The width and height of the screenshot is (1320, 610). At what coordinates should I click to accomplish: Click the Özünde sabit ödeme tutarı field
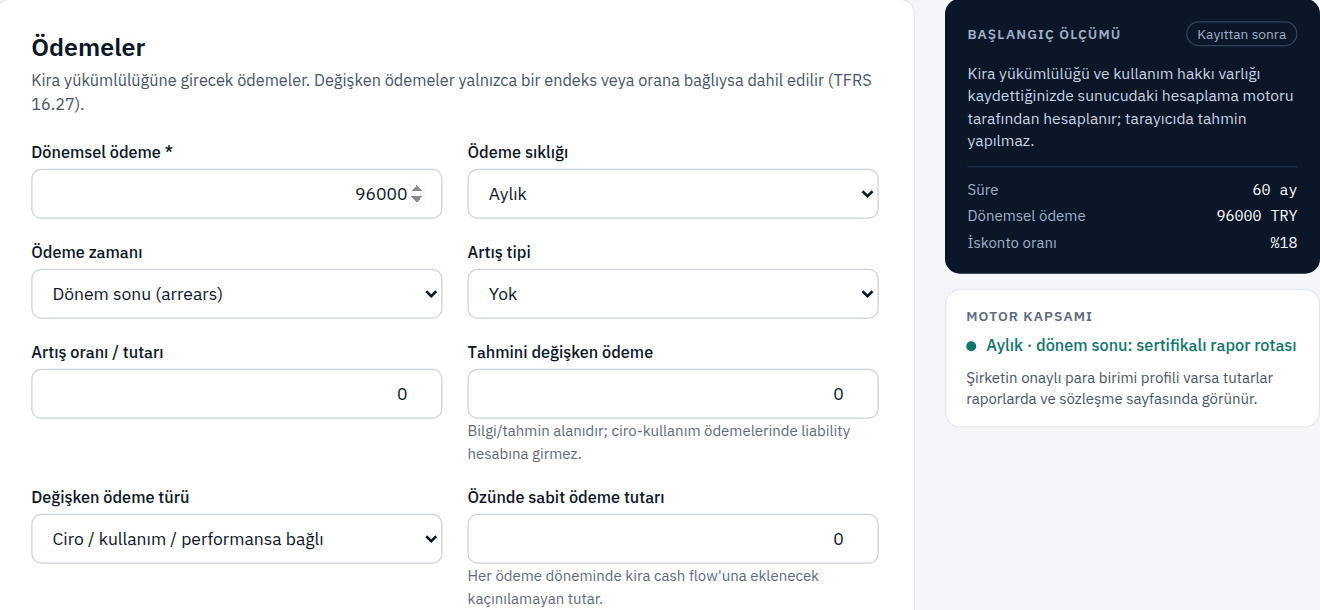(x=673, y=539)
